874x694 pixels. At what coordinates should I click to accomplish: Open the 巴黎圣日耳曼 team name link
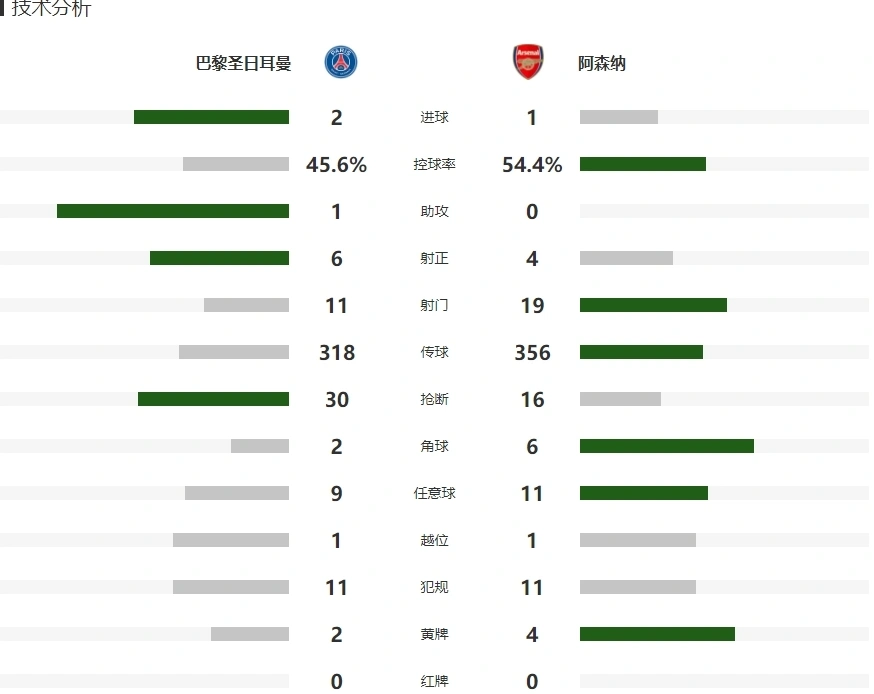tap(243, 63)
